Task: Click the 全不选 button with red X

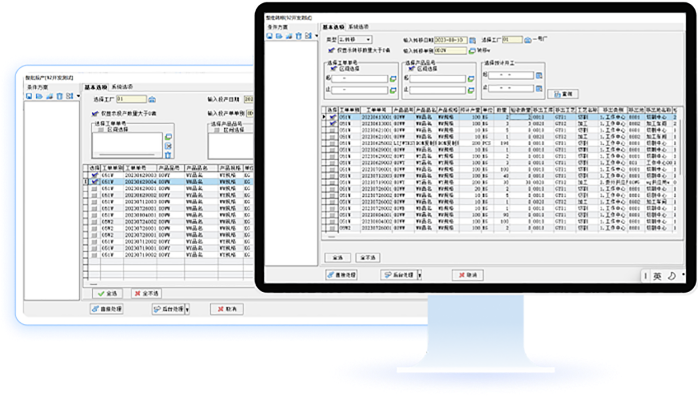Action: coord(146,293)
